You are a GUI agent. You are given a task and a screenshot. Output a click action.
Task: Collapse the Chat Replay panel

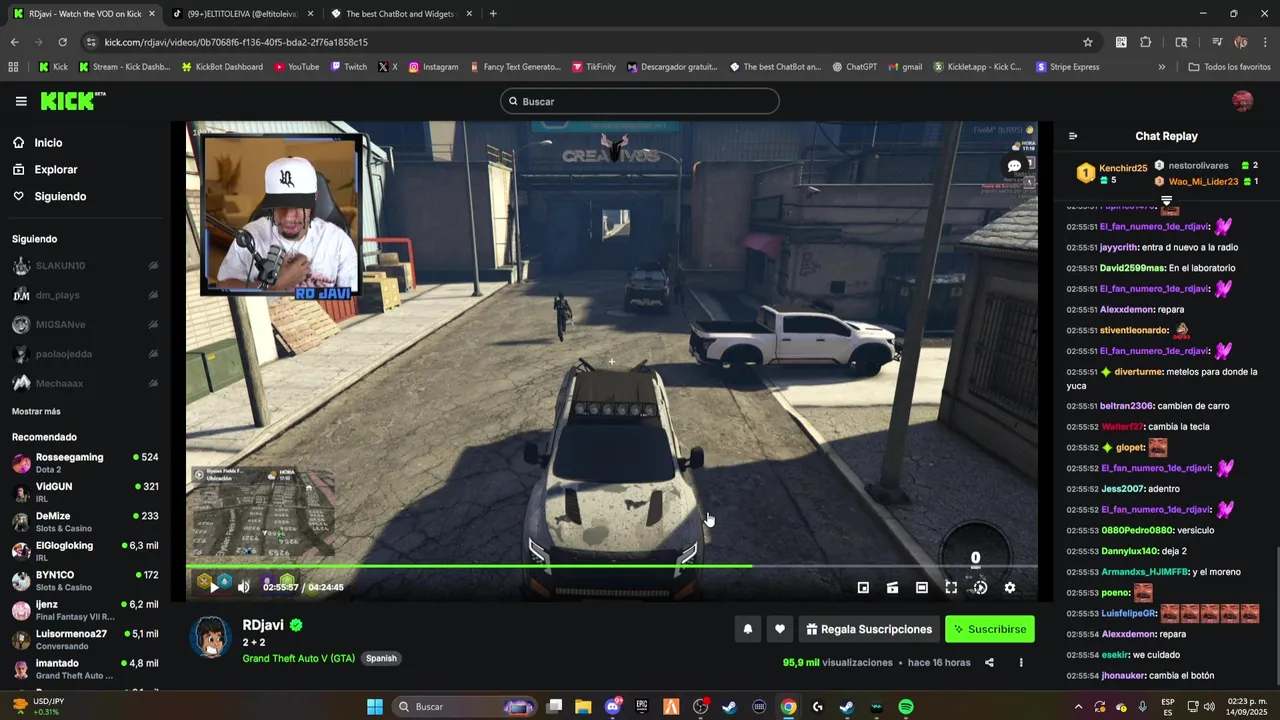[x=1073, y=136]
